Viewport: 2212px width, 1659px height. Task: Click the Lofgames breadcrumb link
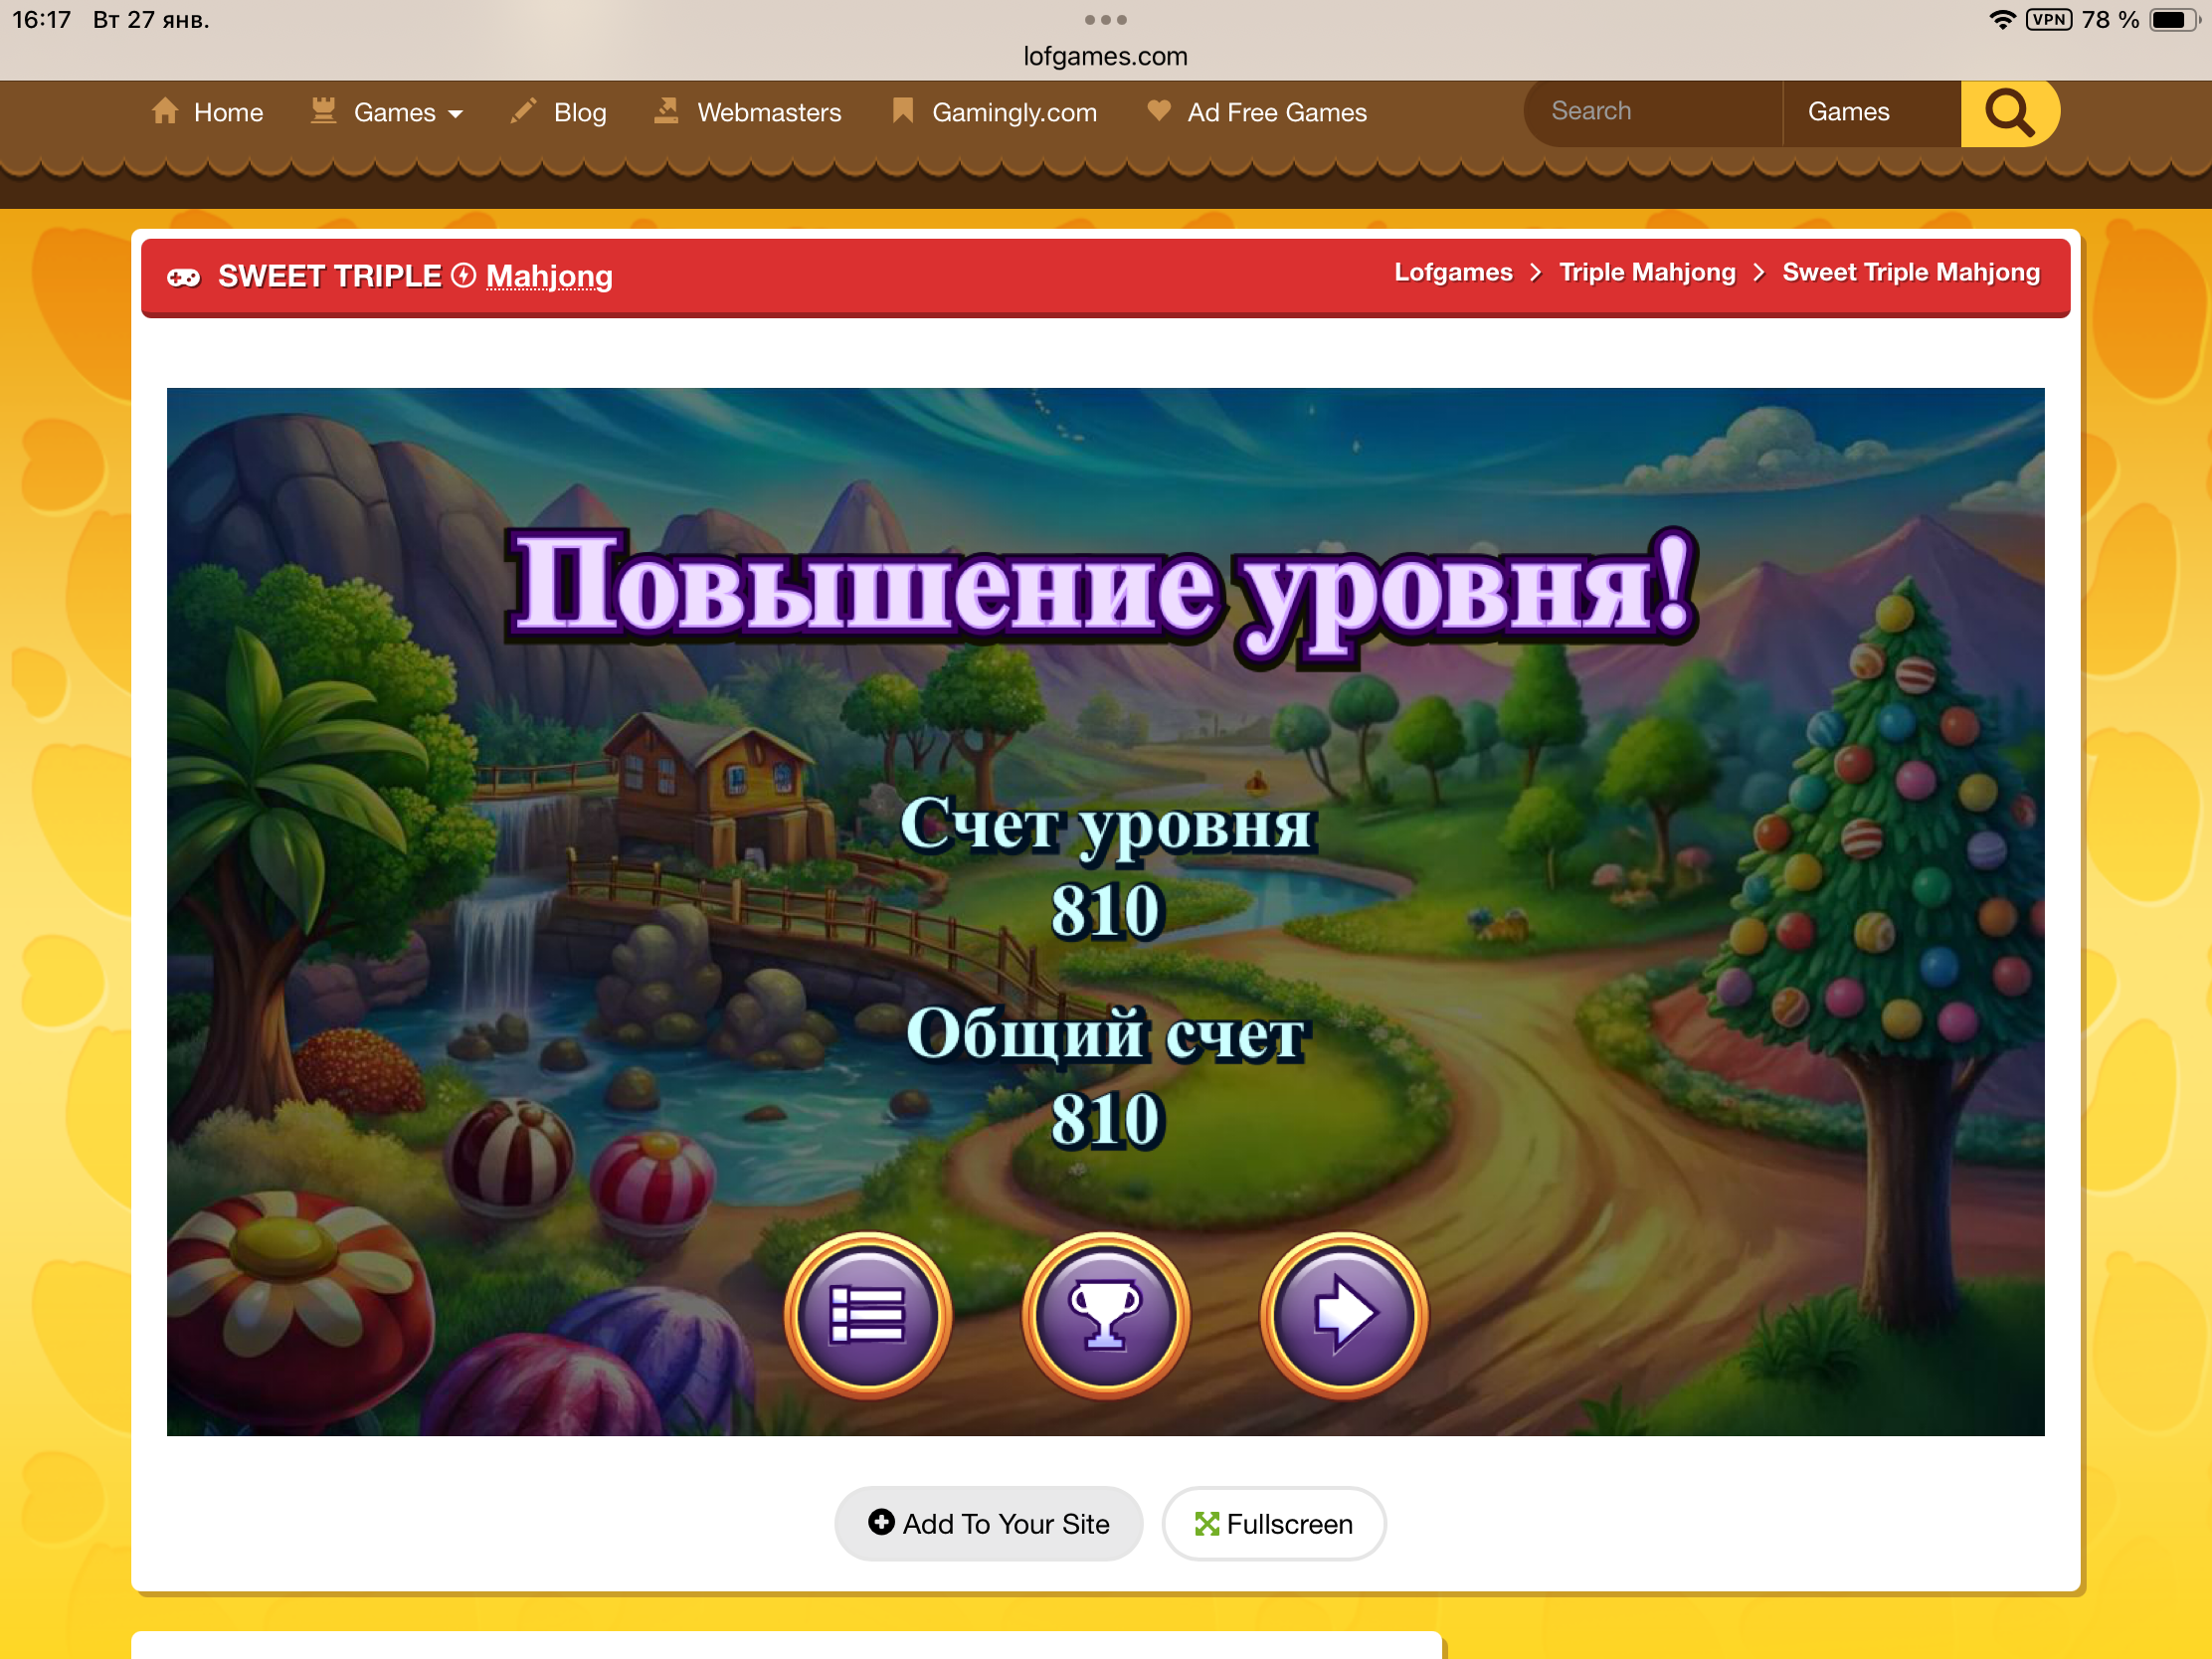pos(1454,272)
